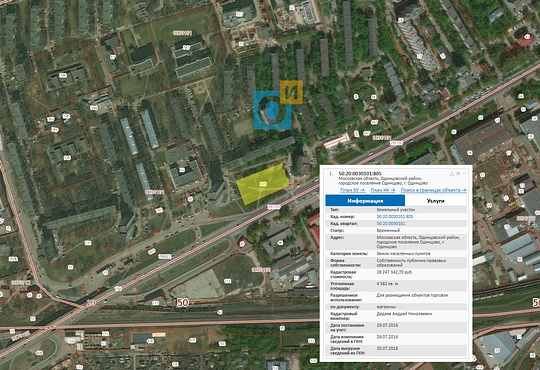Screen dimensions: 540x370
Task: Click the Кадастровый инженер row
Action: point(396,316)
